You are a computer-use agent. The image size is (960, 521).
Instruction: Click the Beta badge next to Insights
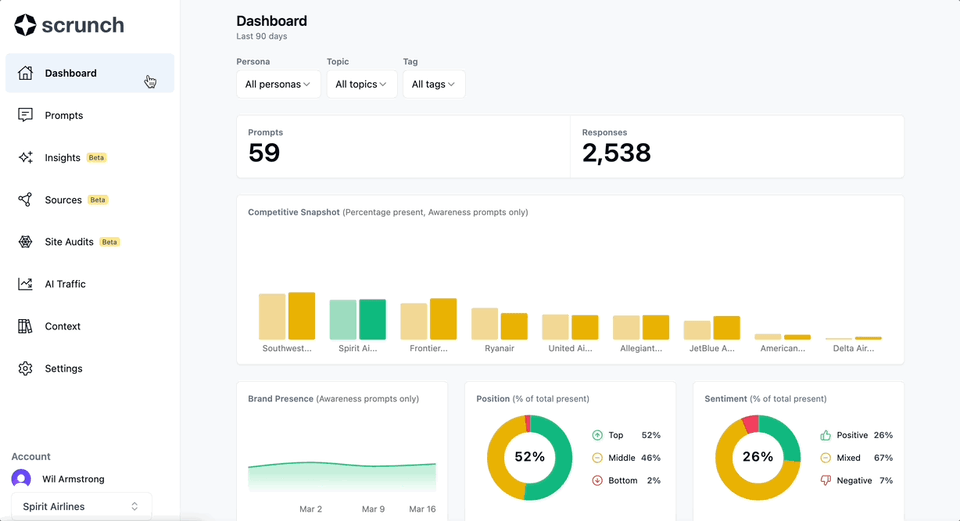pos(96,157)
